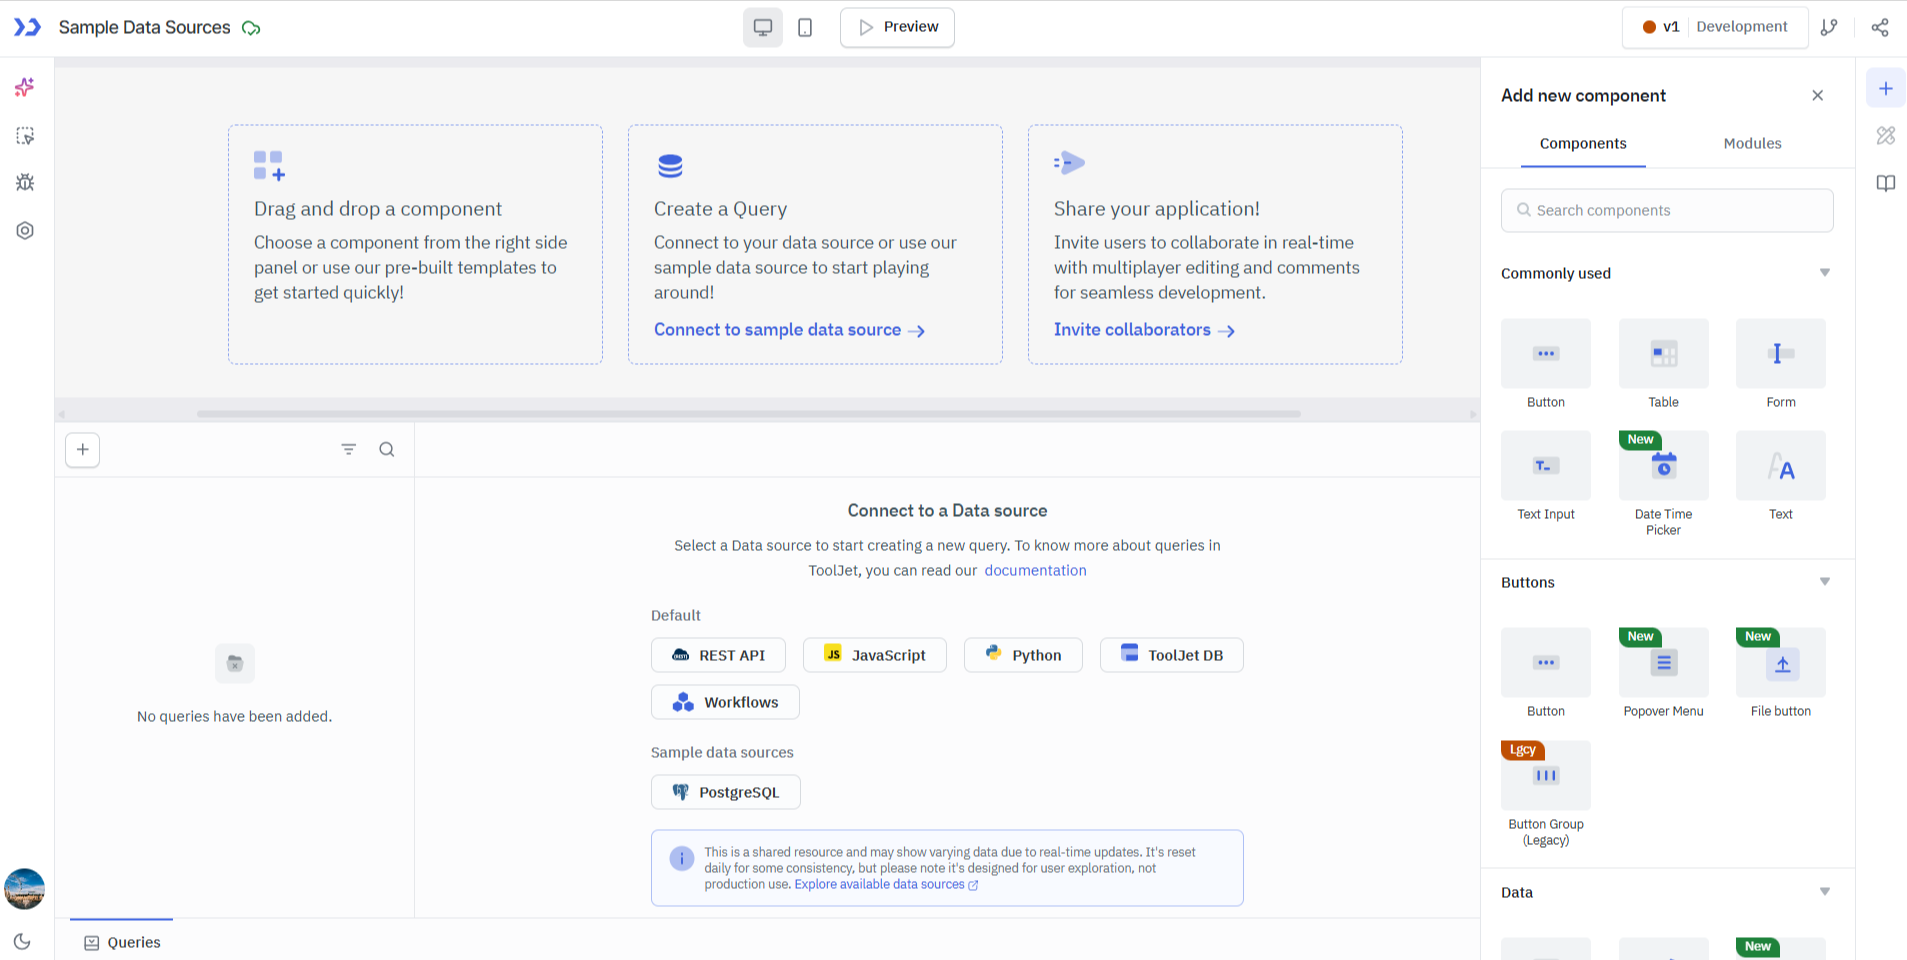Click the add component plus icon

click(x=1886, y=88)
